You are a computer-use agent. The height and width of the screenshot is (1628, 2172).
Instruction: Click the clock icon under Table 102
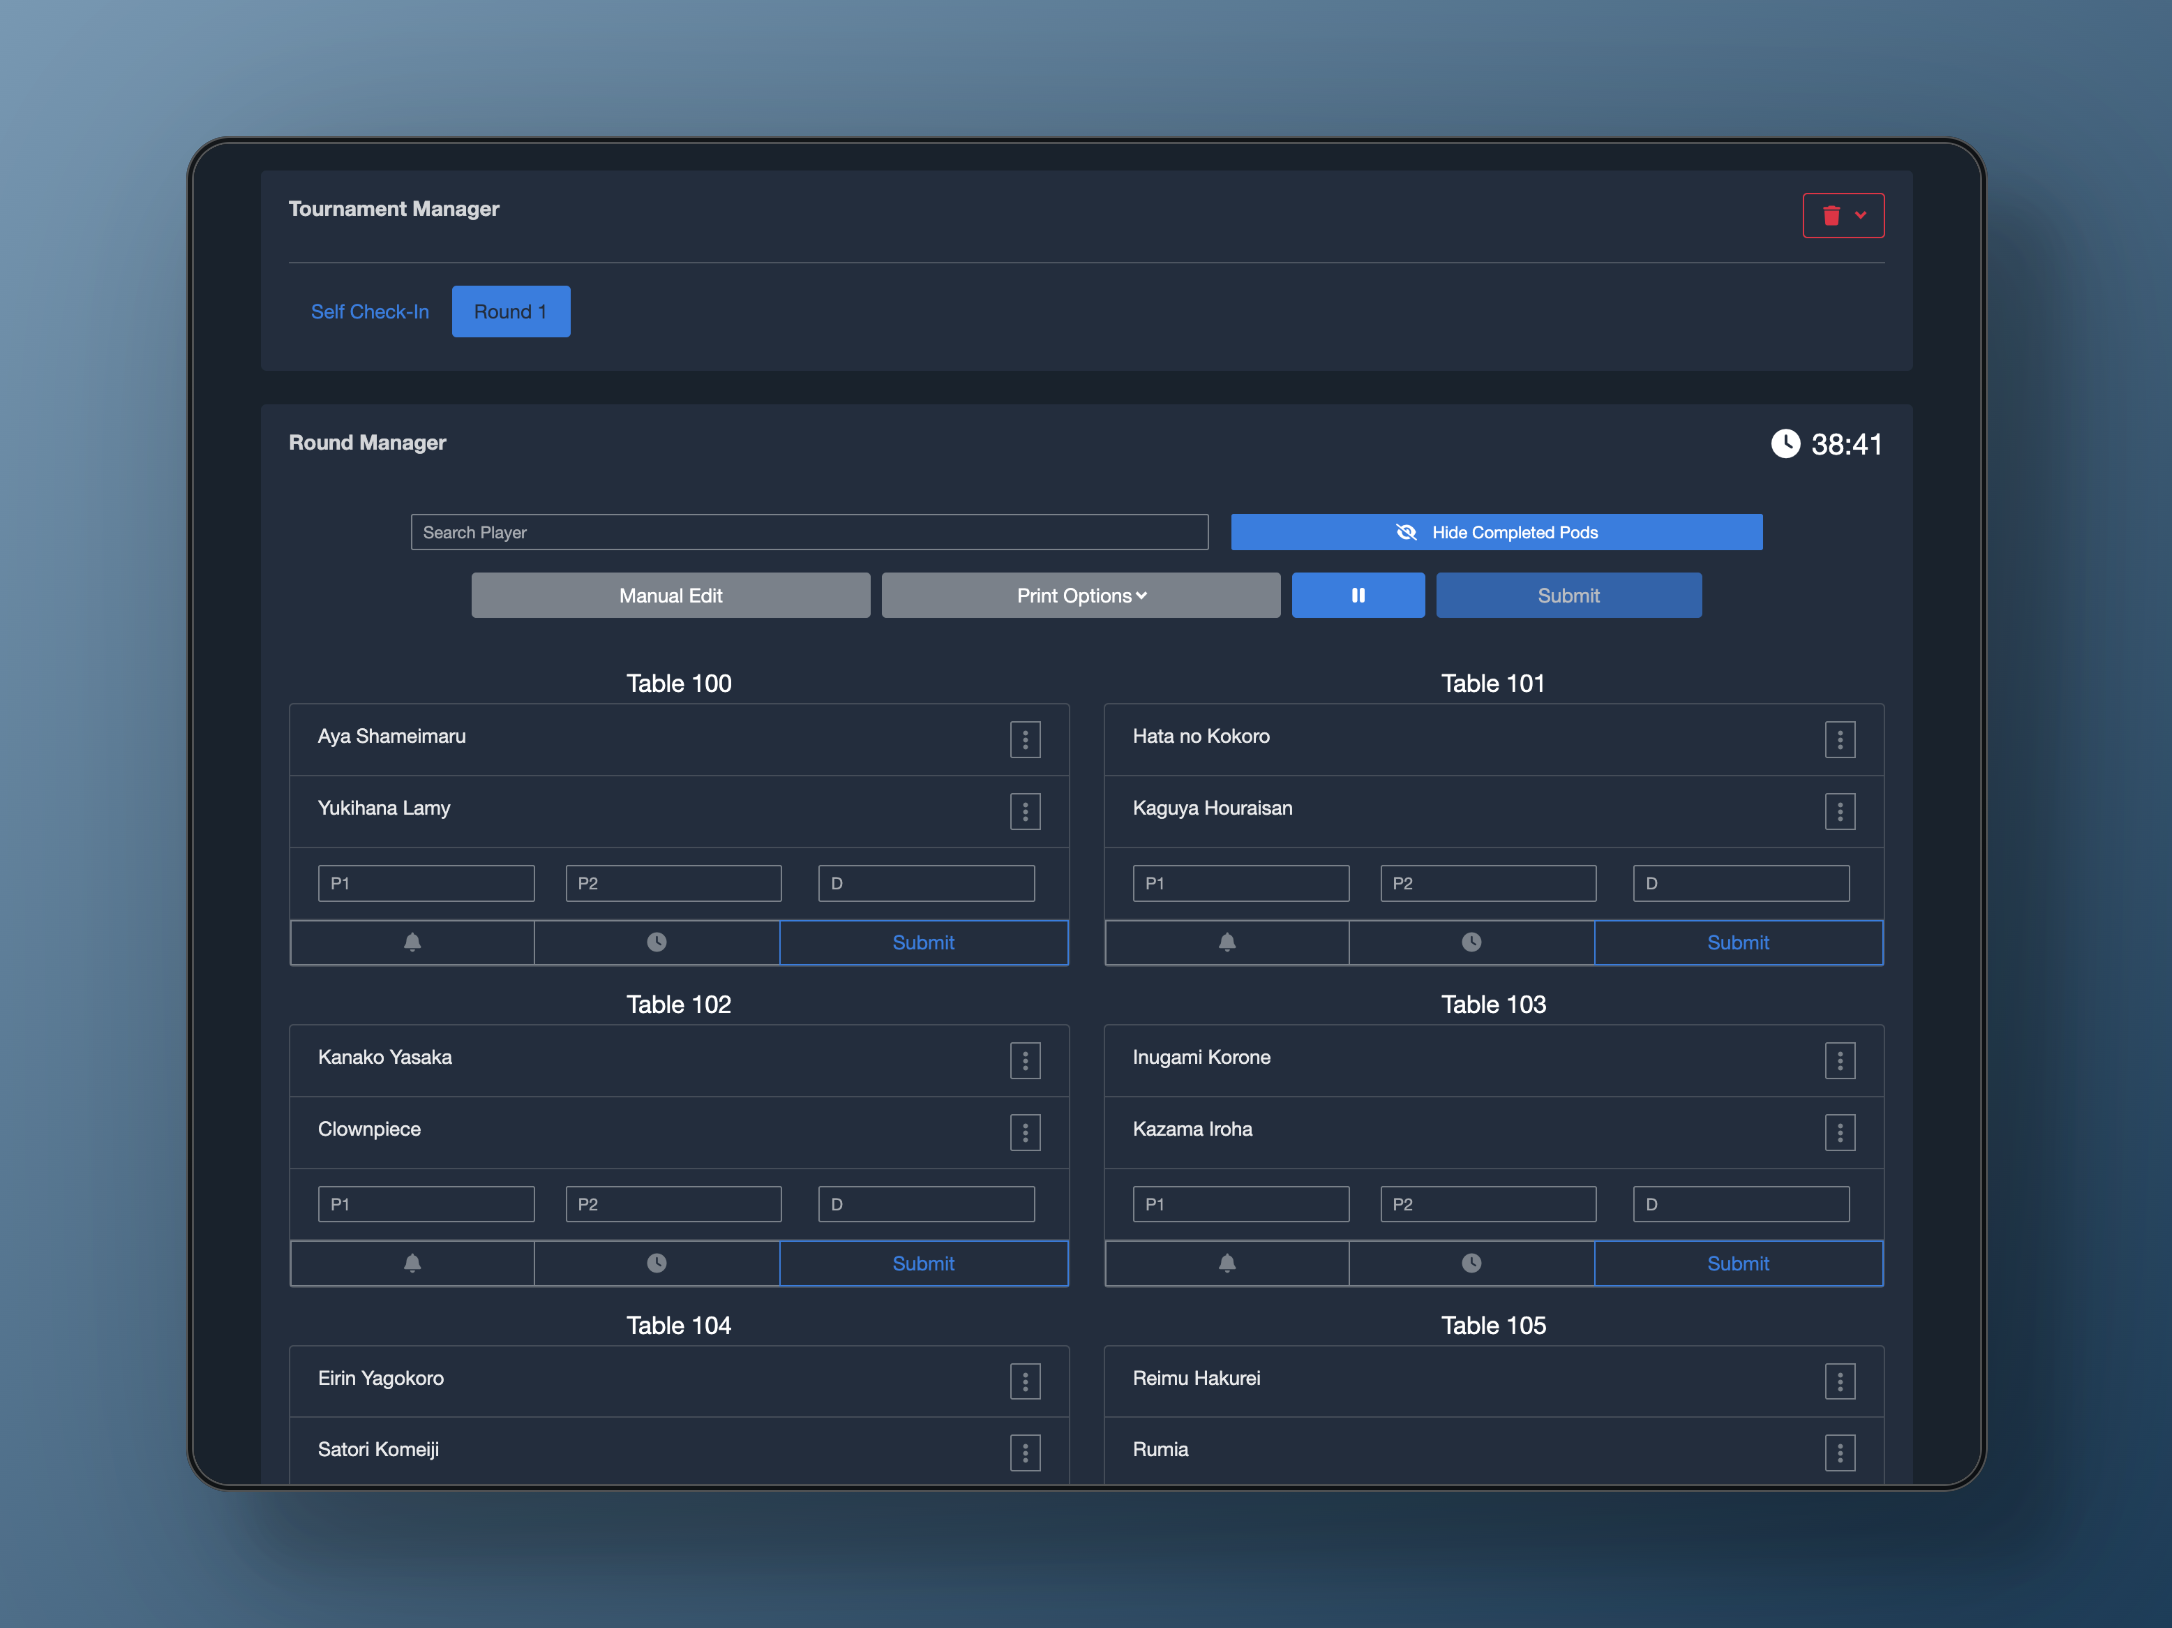(656, 1263)
